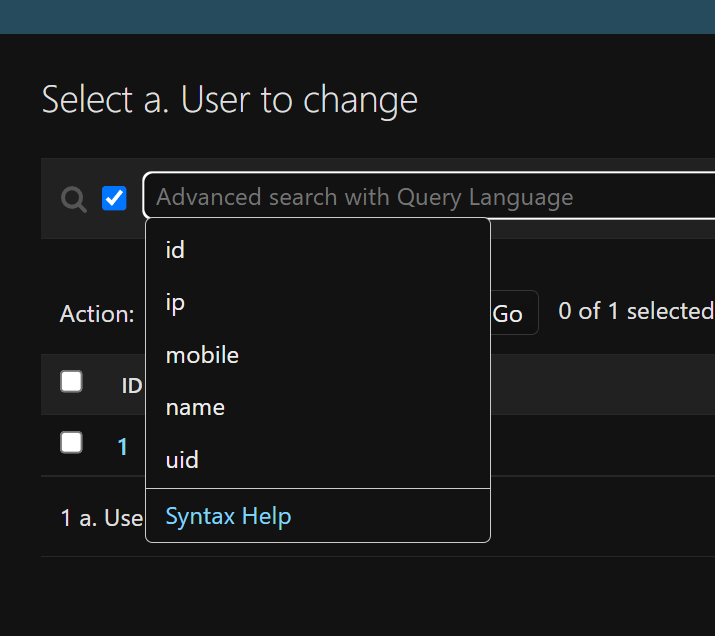The height and width of the screenshot is (636, 715).
Task: Select the "mobile" field suggestion
Action: 202,355
